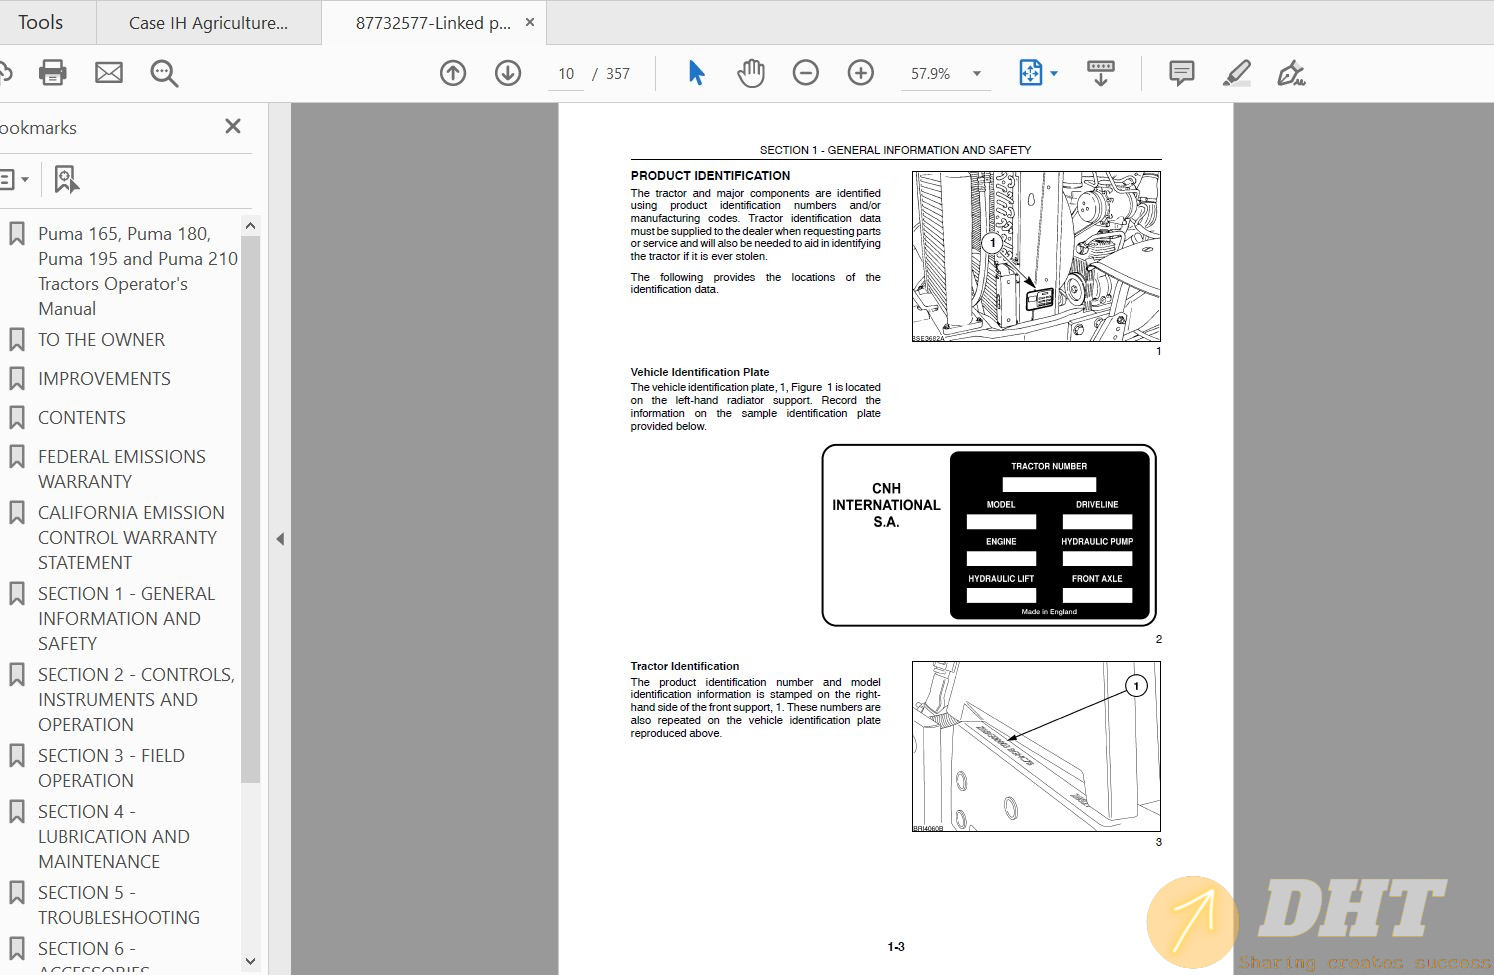The width and height of the screenshot is (1494, 975).
Task: Click the page number input field
Action: pos(566,74)
